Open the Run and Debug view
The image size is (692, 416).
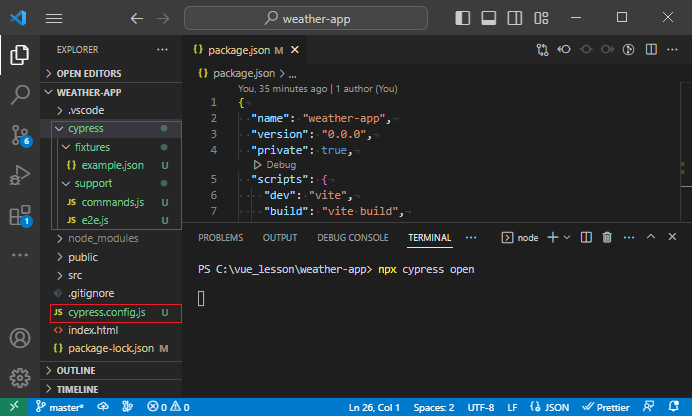[x=20, y=175]
